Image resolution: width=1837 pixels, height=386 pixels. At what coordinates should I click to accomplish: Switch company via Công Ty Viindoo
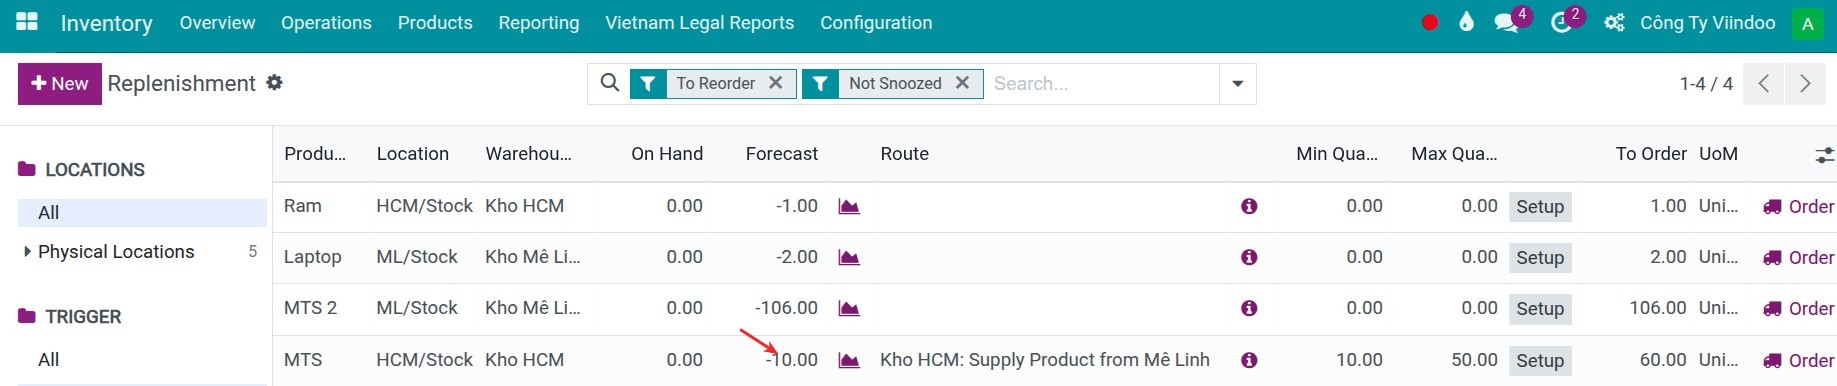click(x=1708, y=22)
